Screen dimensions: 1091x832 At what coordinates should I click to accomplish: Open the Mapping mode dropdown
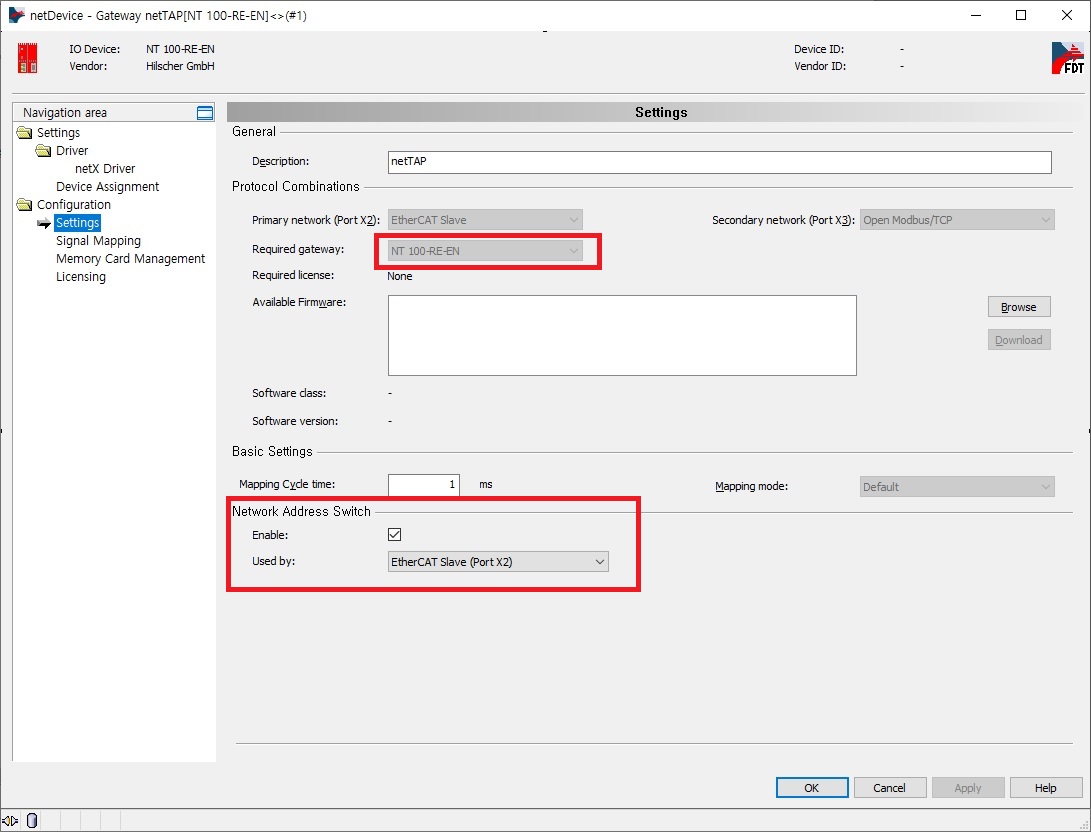[957, 487]
